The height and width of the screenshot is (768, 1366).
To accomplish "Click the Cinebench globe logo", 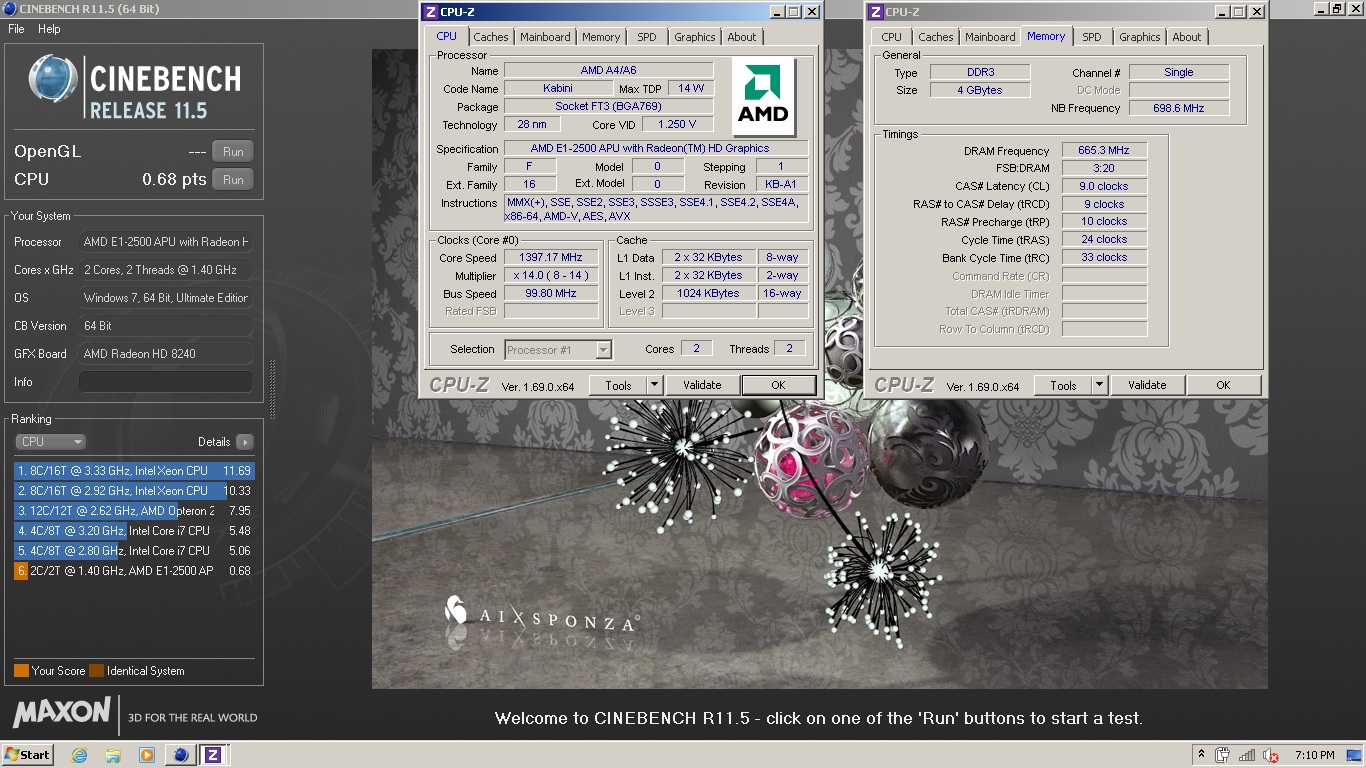I will point(53,79).
